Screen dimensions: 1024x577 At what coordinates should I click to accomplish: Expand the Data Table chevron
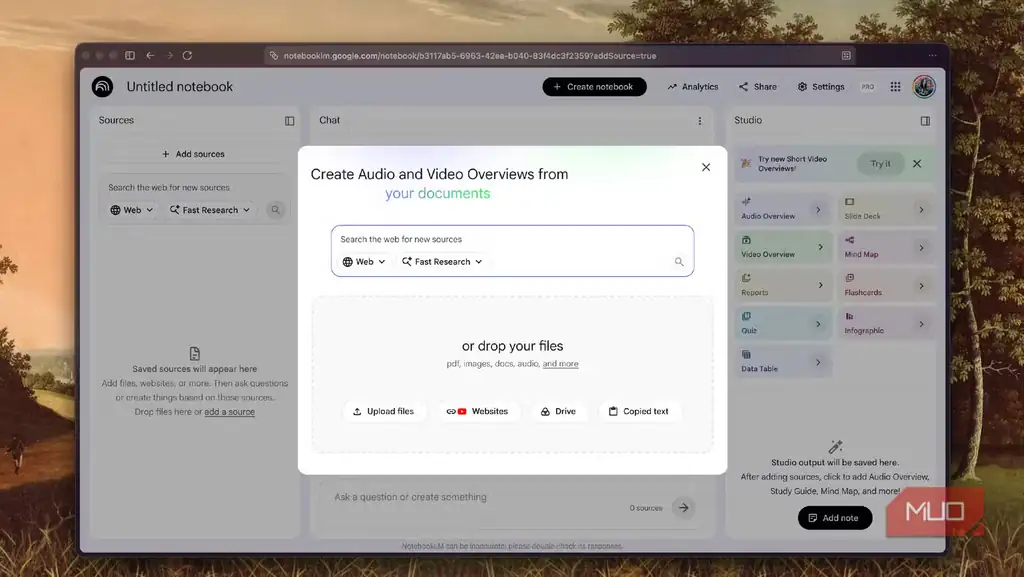pos(818,362)
